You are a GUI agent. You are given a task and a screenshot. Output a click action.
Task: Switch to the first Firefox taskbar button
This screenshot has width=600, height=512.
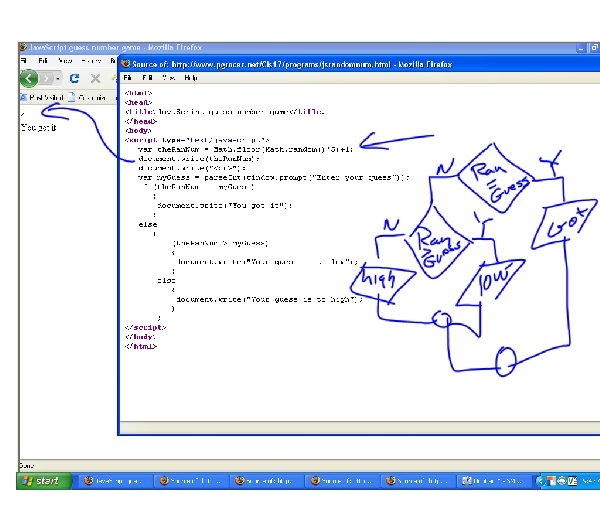coord(114,481)
